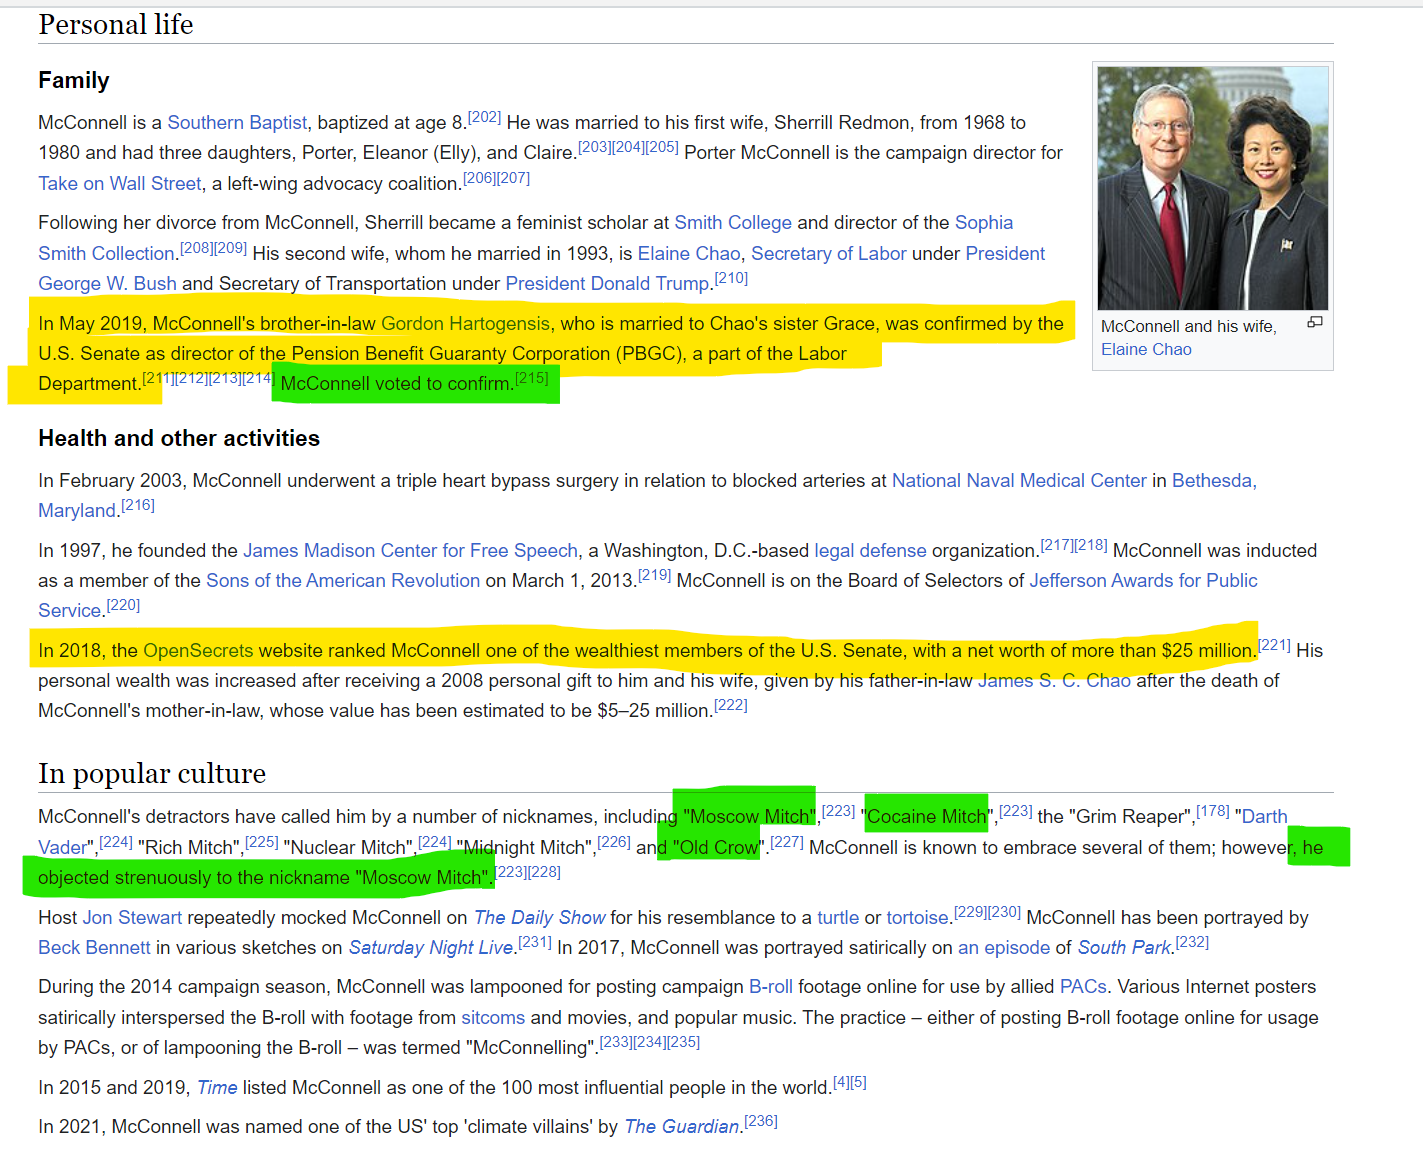Click citation [227] after Old Crow

pyautogui.click(x=787, y=842)
